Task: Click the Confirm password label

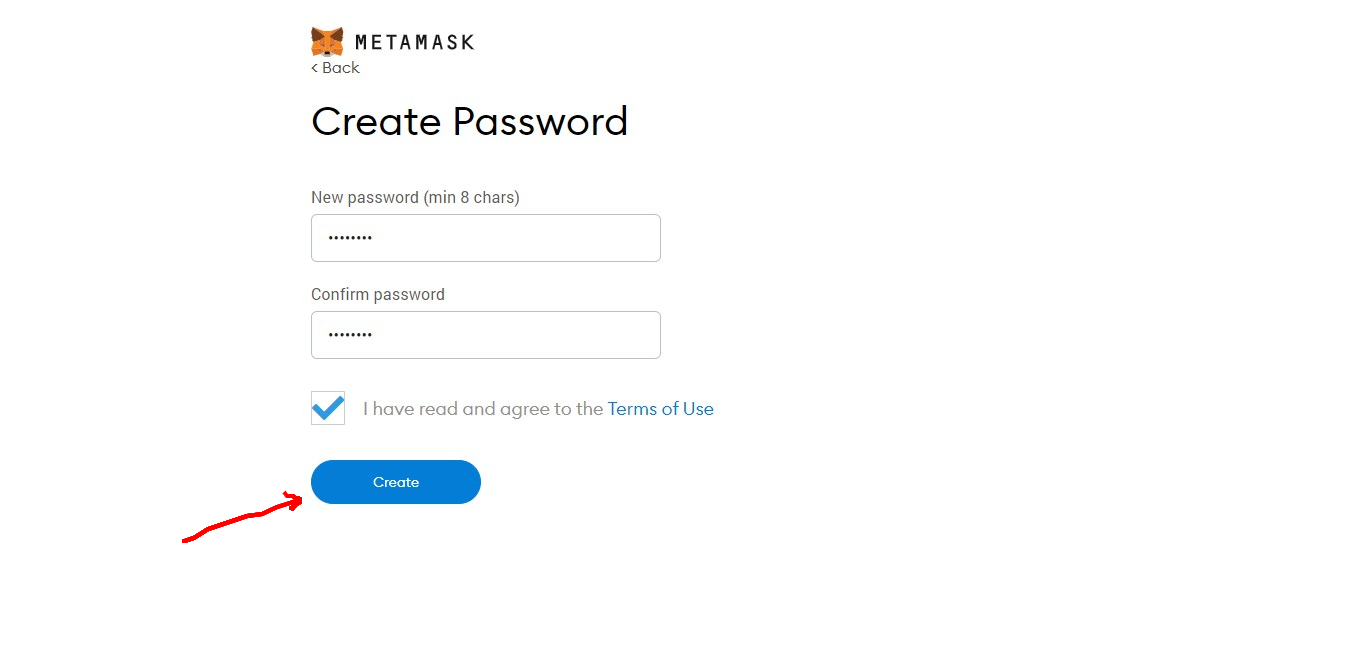Action: [x=378, y=295]
